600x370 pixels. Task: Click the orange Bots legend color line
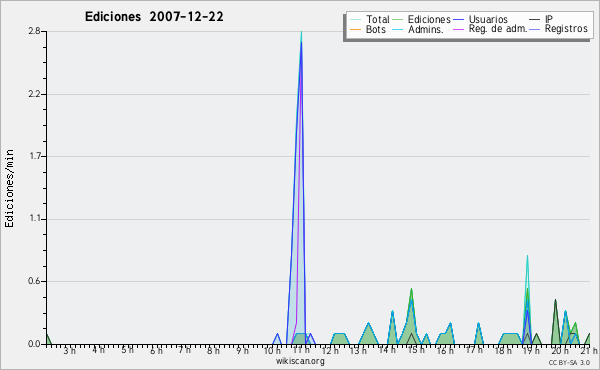coord(355,29)
